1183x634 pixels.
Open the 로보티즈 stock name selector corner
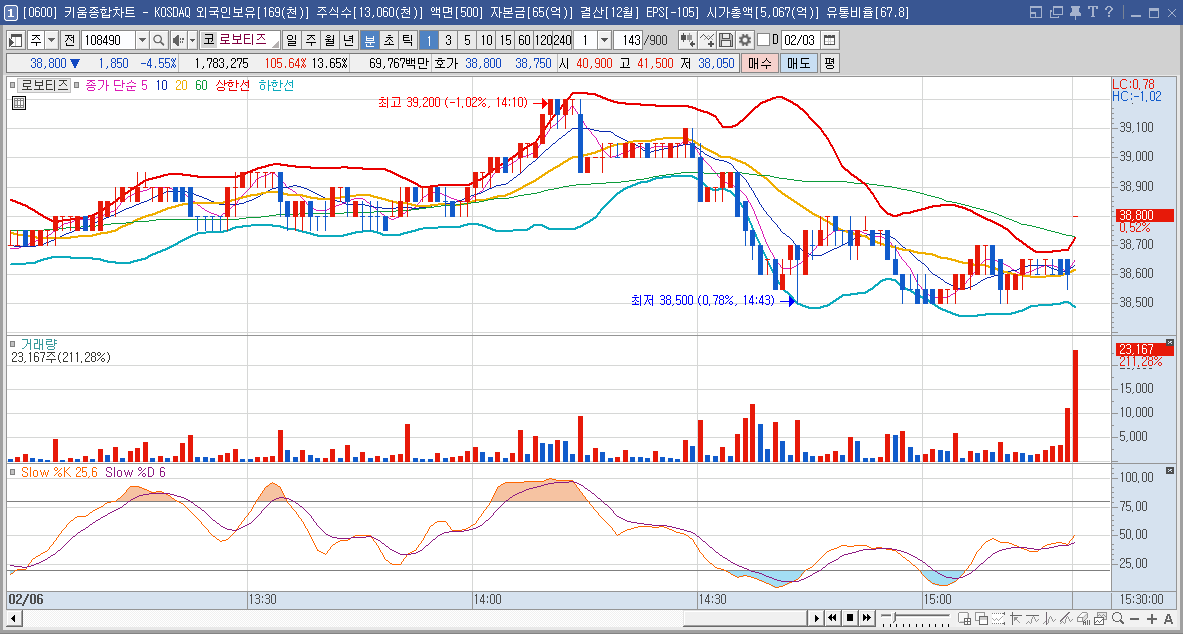[x=276, y=45]
